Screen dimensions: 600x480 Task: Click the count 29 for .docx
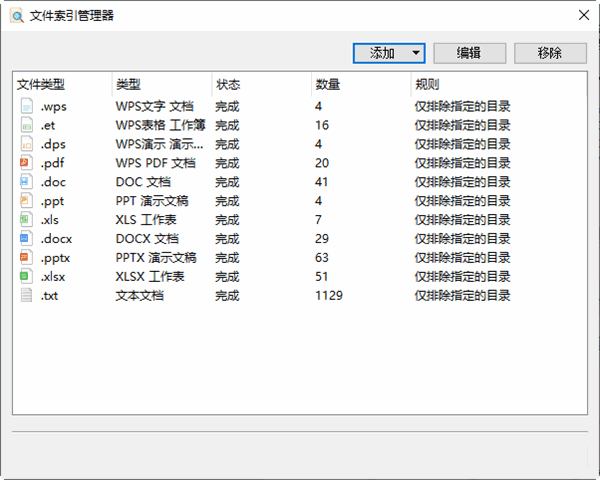tap(322, 239)
